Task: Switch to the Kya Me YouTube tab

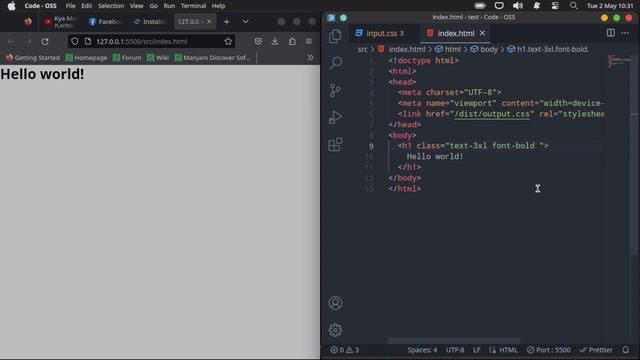Action: [60, 22]
